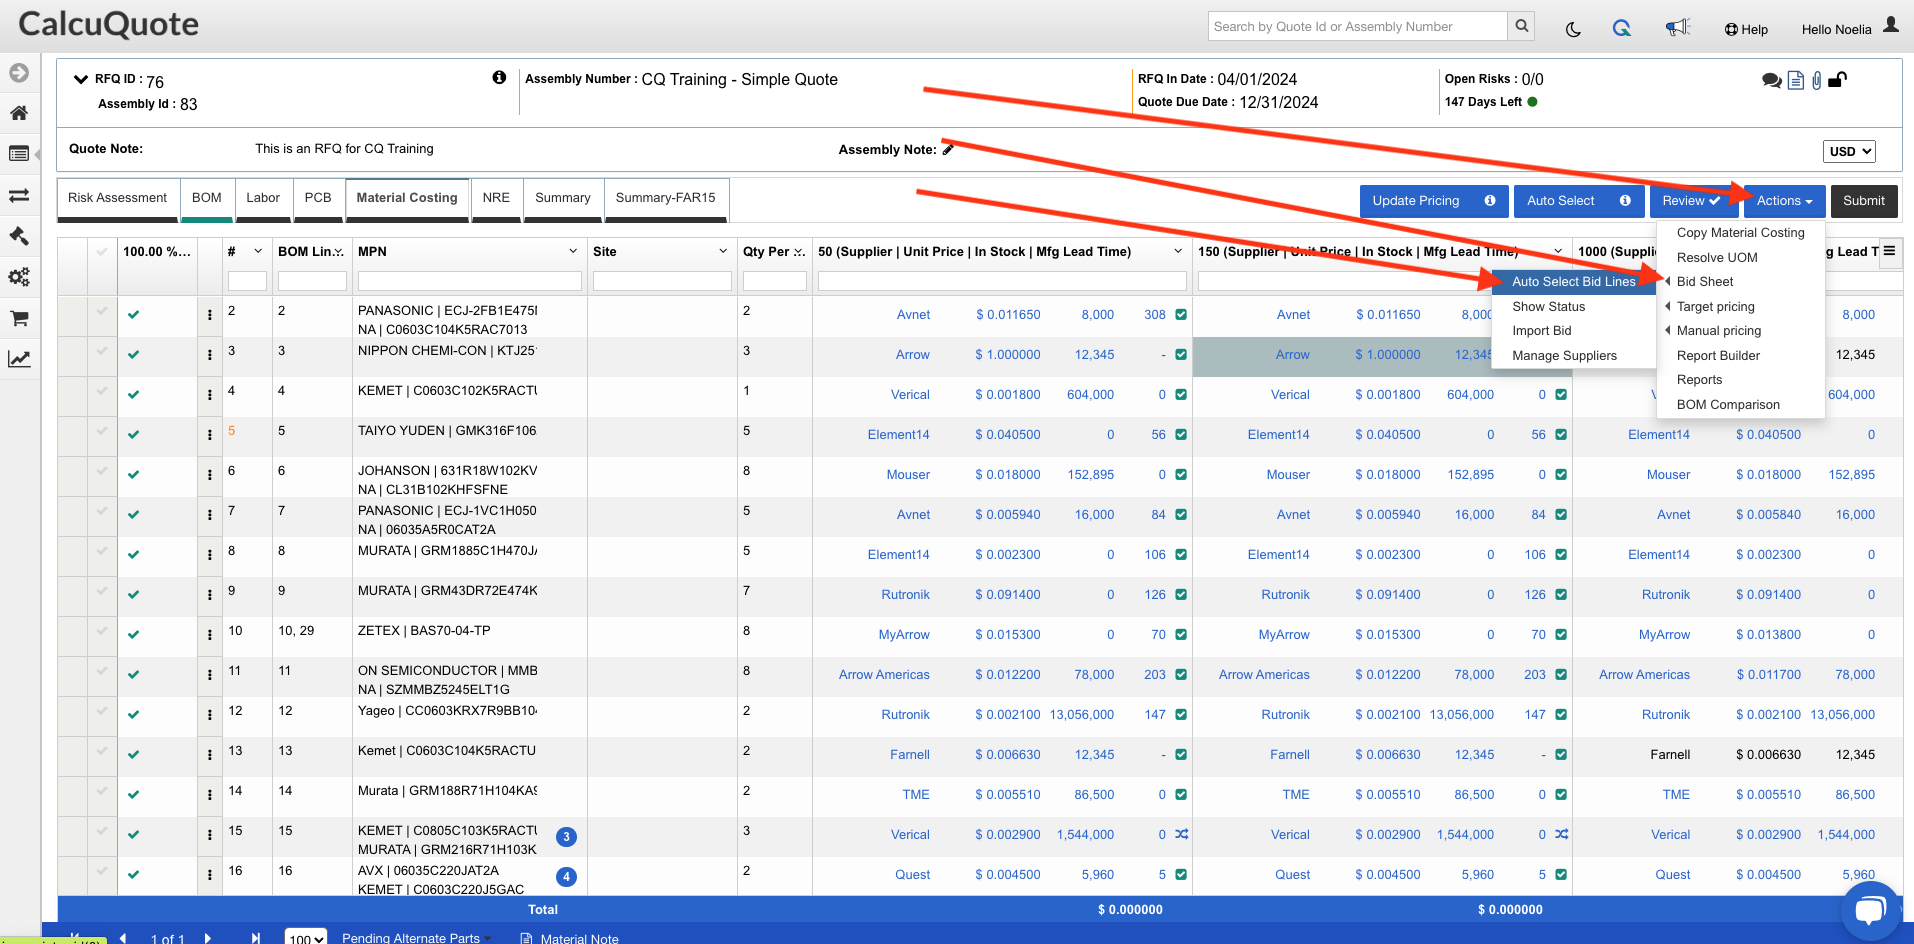Toggle Element14 50-qty checkbox on line 5
Viewport: 1914px width, 944px height.
(x=1181, y=434)
